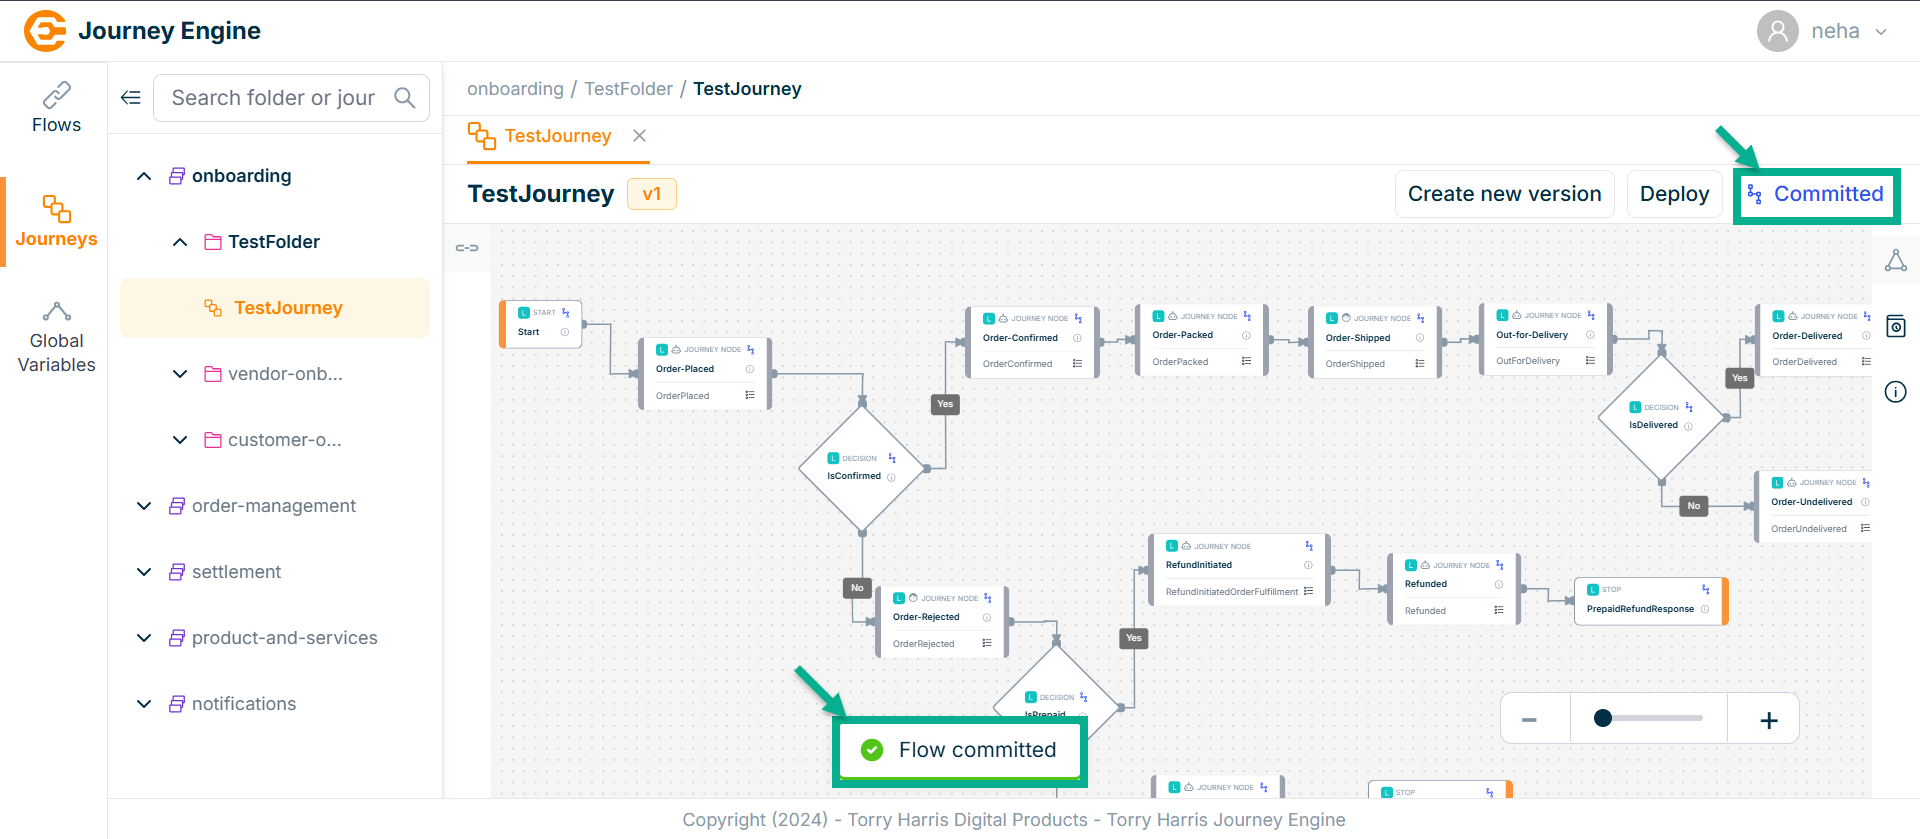1920x839 pixels.
Task: Click Create new version button
Action: [x=1504, y=194]
